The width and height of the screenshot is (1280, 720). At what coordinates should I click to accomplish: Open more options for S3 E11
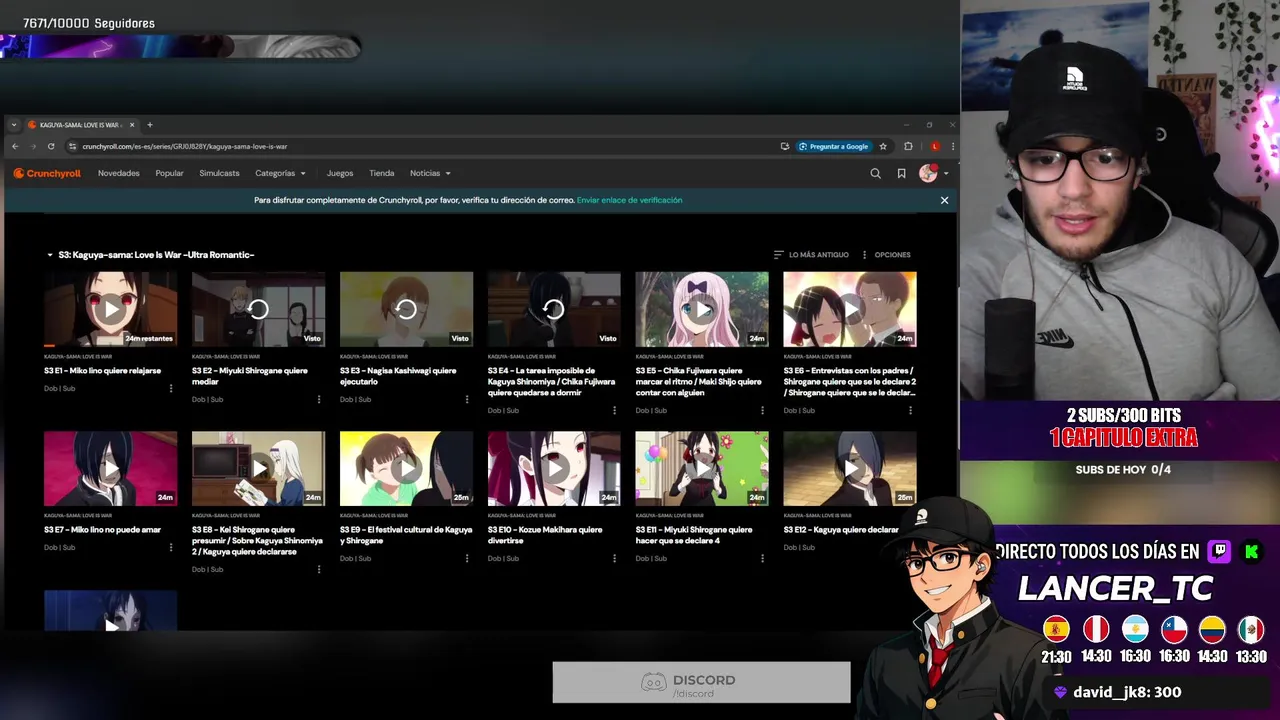[x=763, y=558]
